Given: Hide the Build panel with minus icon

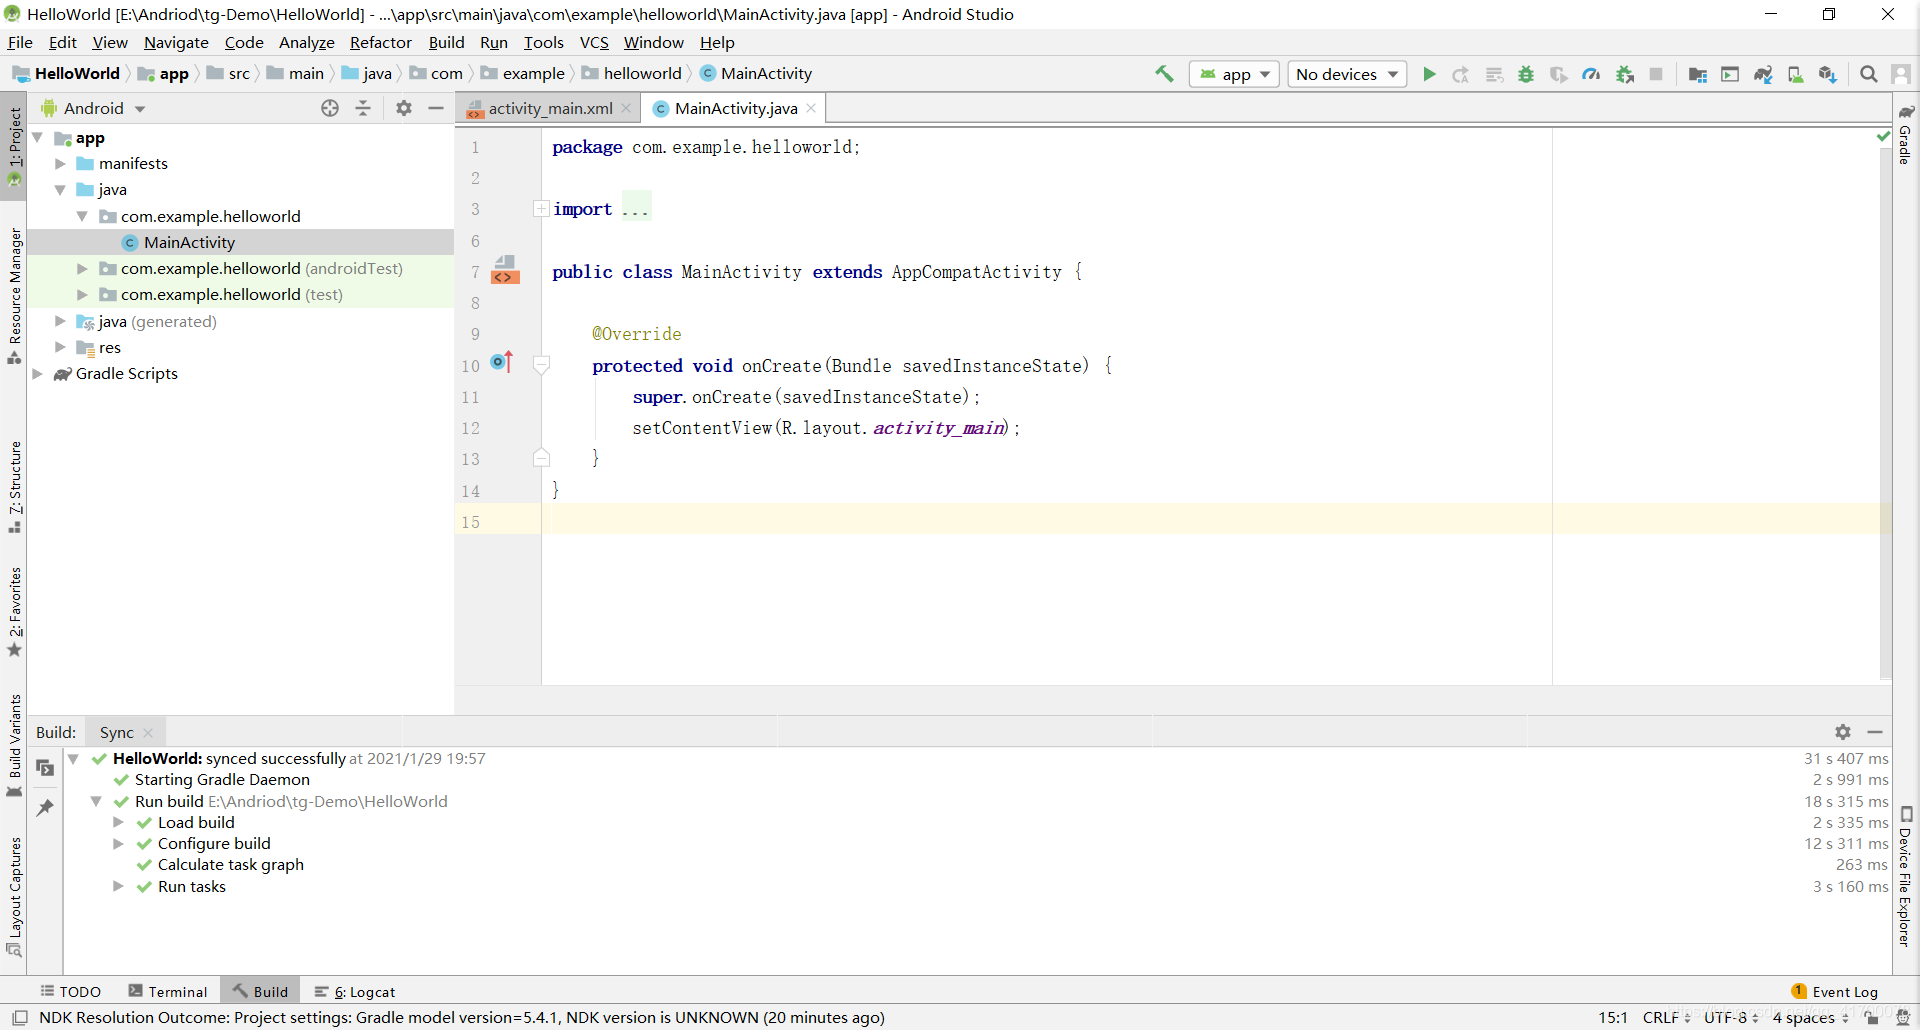Looking at the screenshot, I should (1875, 732).
